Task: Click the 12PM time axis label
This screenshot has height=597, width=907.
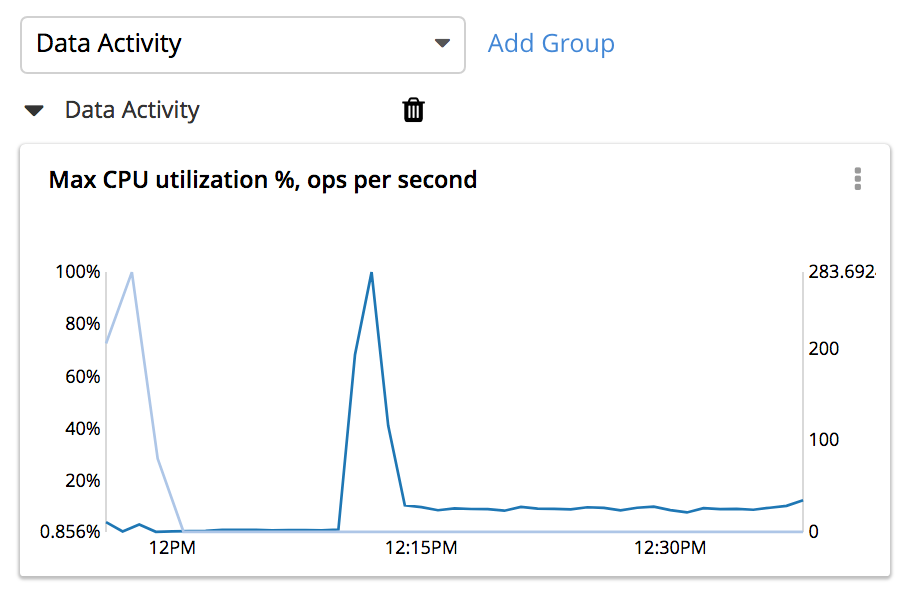Action: point(171,548)
